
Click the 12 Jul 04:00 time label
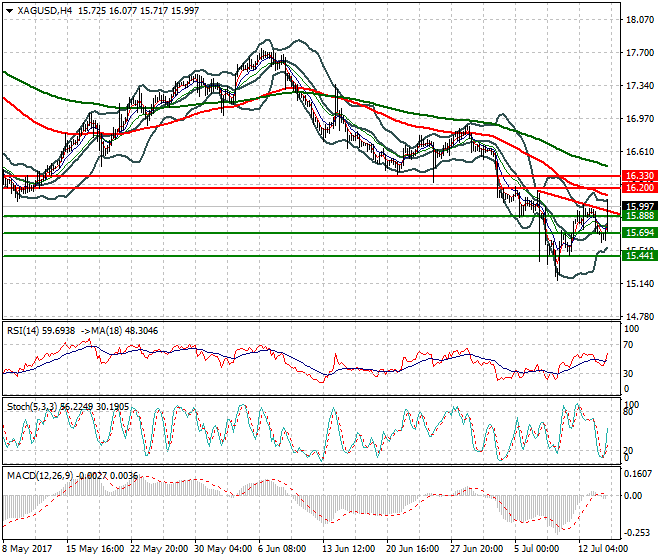tap(604, 549)
